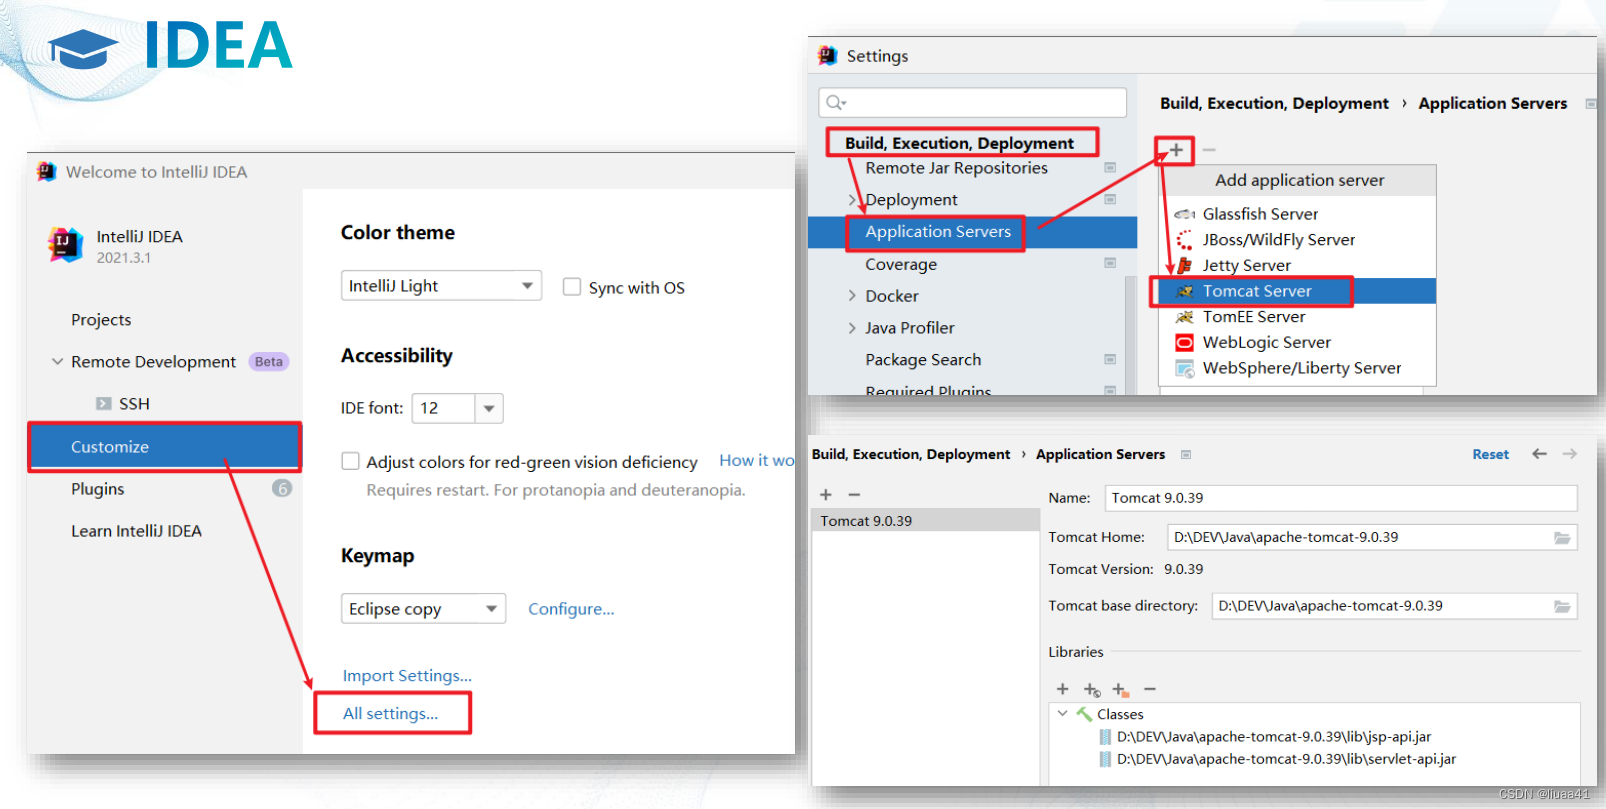Click plus-with-globe attach URL icon under Libraries
The image size is (1606, 809).
pos(1092,690)
